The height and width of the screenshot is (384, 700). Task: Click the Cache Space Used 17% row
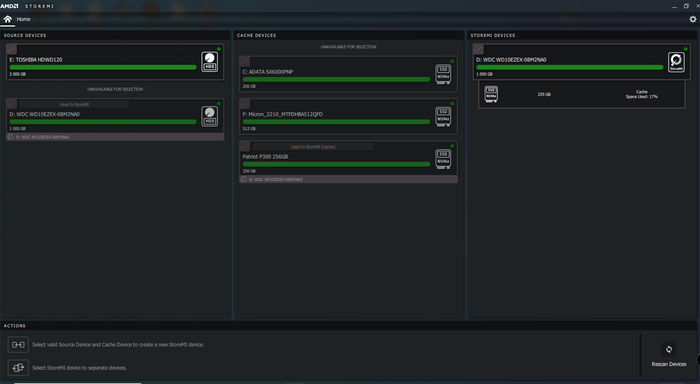(x=582, y=95)
